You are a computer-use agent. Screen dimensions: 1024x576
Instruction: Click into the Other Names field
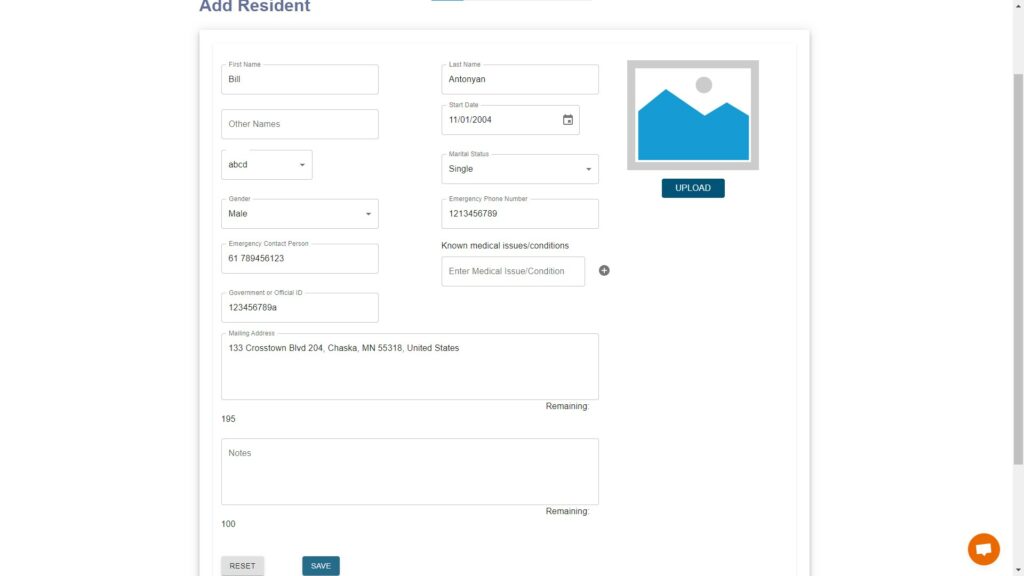click(300, 124)
